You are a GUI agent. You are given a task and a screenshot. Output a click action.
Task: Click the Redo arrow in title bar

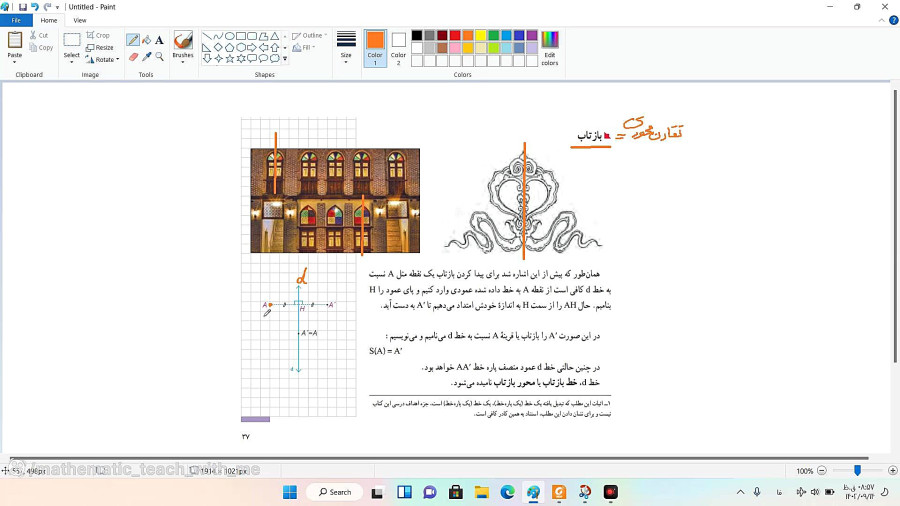(47, 7)
